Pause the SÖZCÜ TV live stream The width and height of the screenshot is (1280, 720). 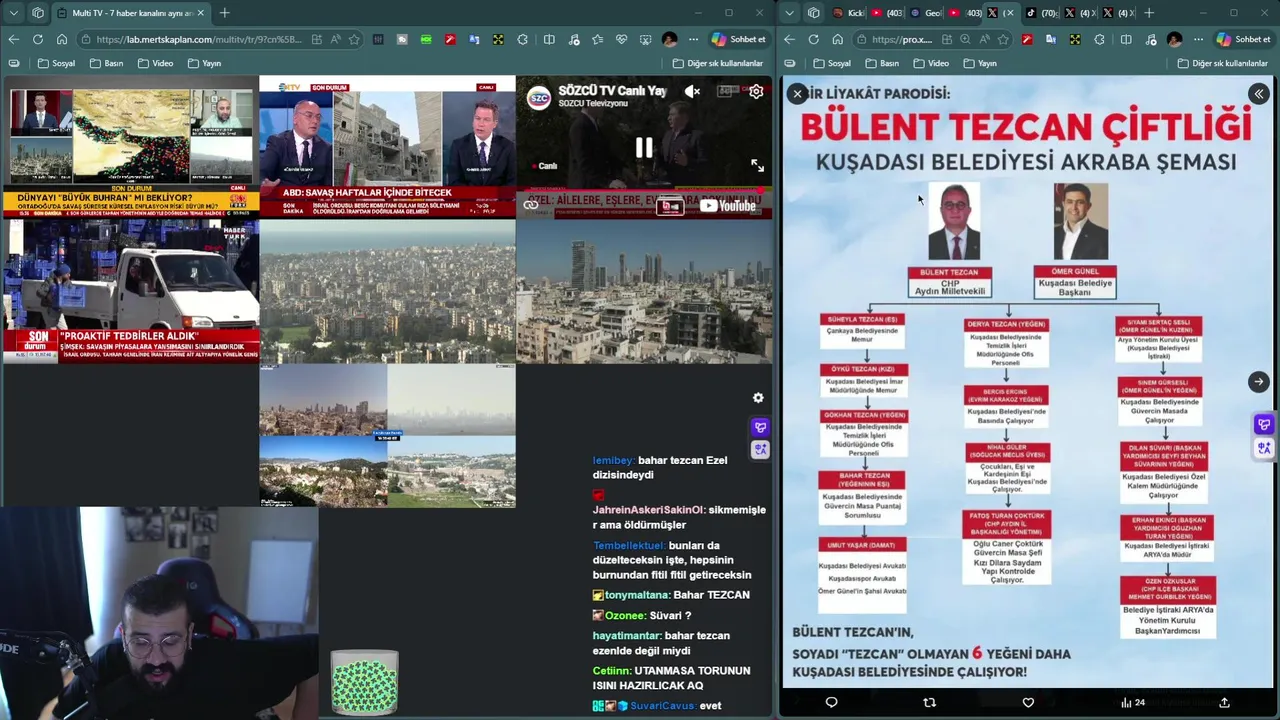(644, 148)
